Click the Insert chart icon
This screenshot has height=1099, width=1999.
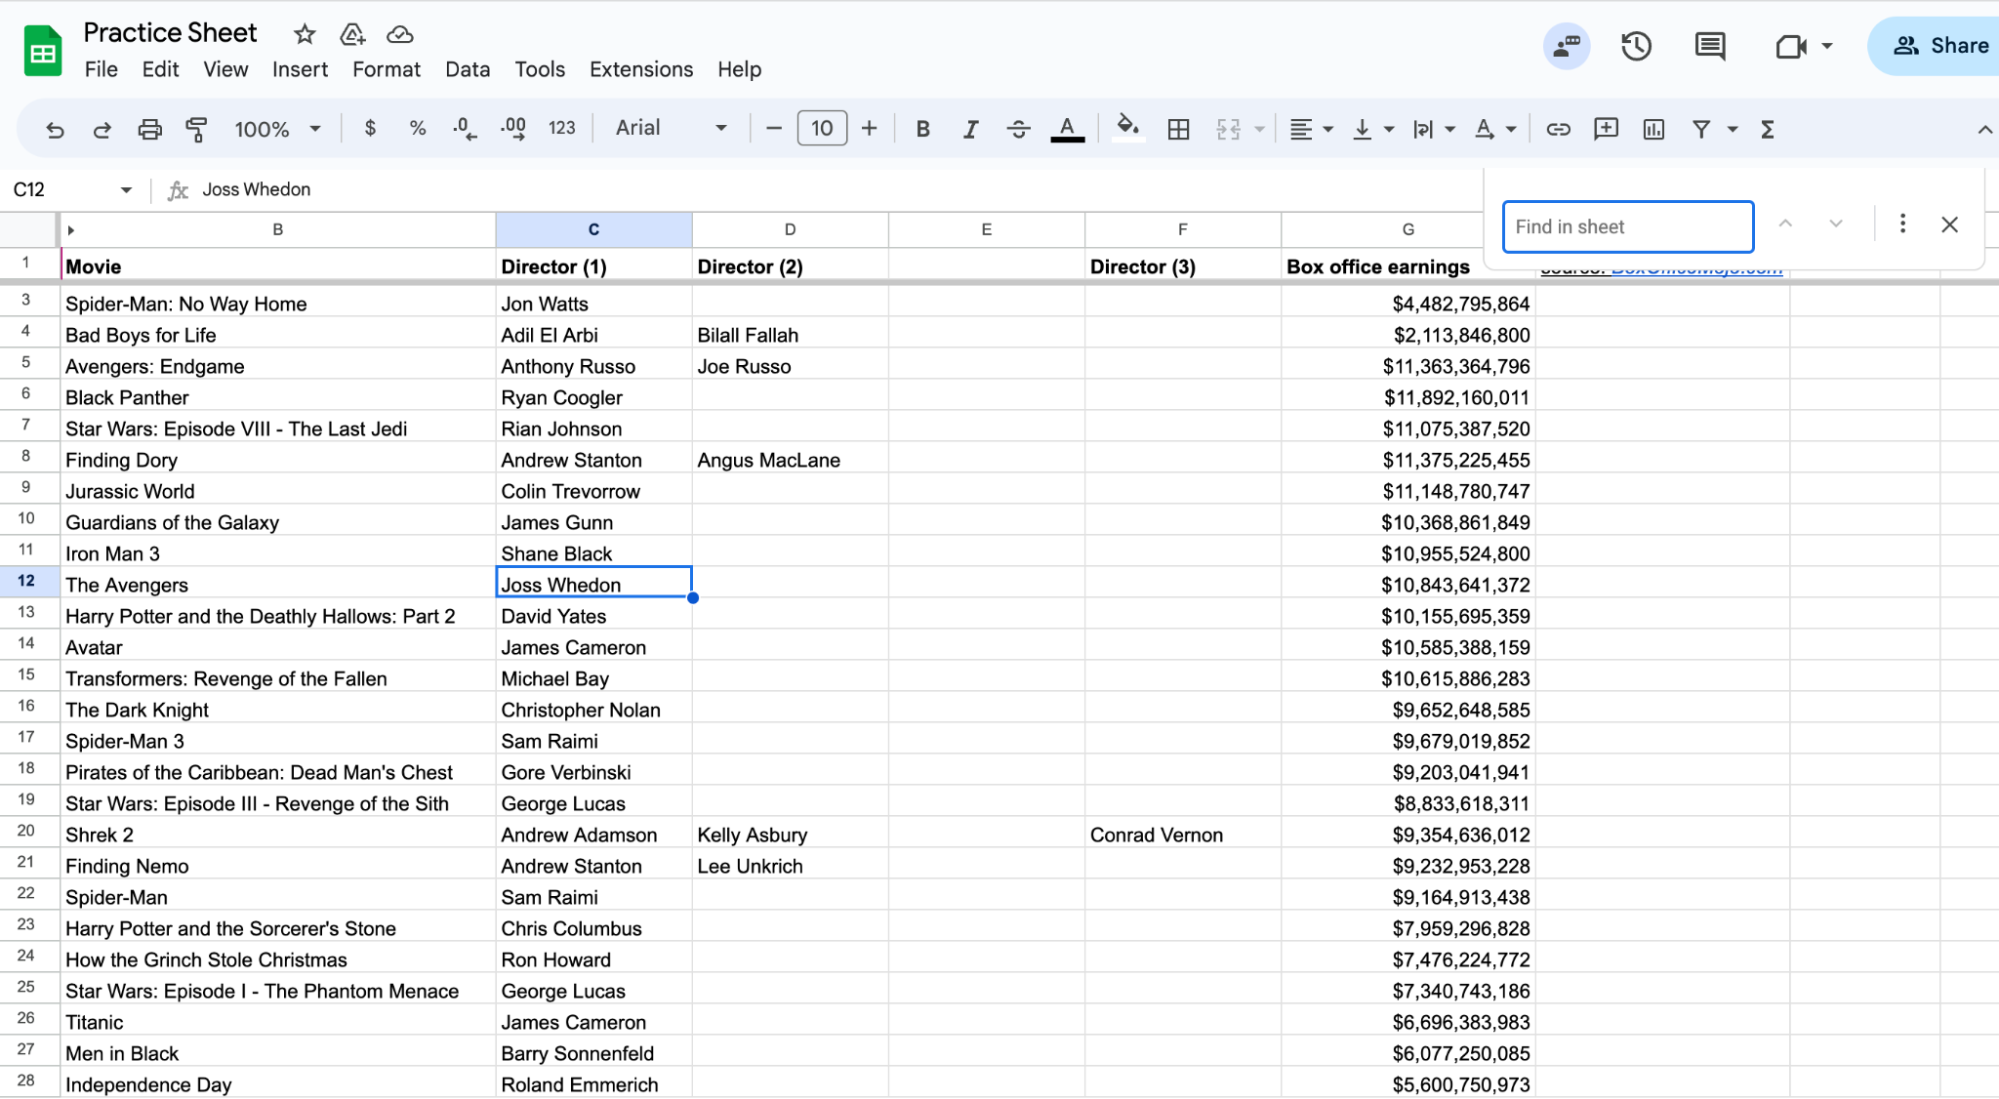click(1654, 129)
